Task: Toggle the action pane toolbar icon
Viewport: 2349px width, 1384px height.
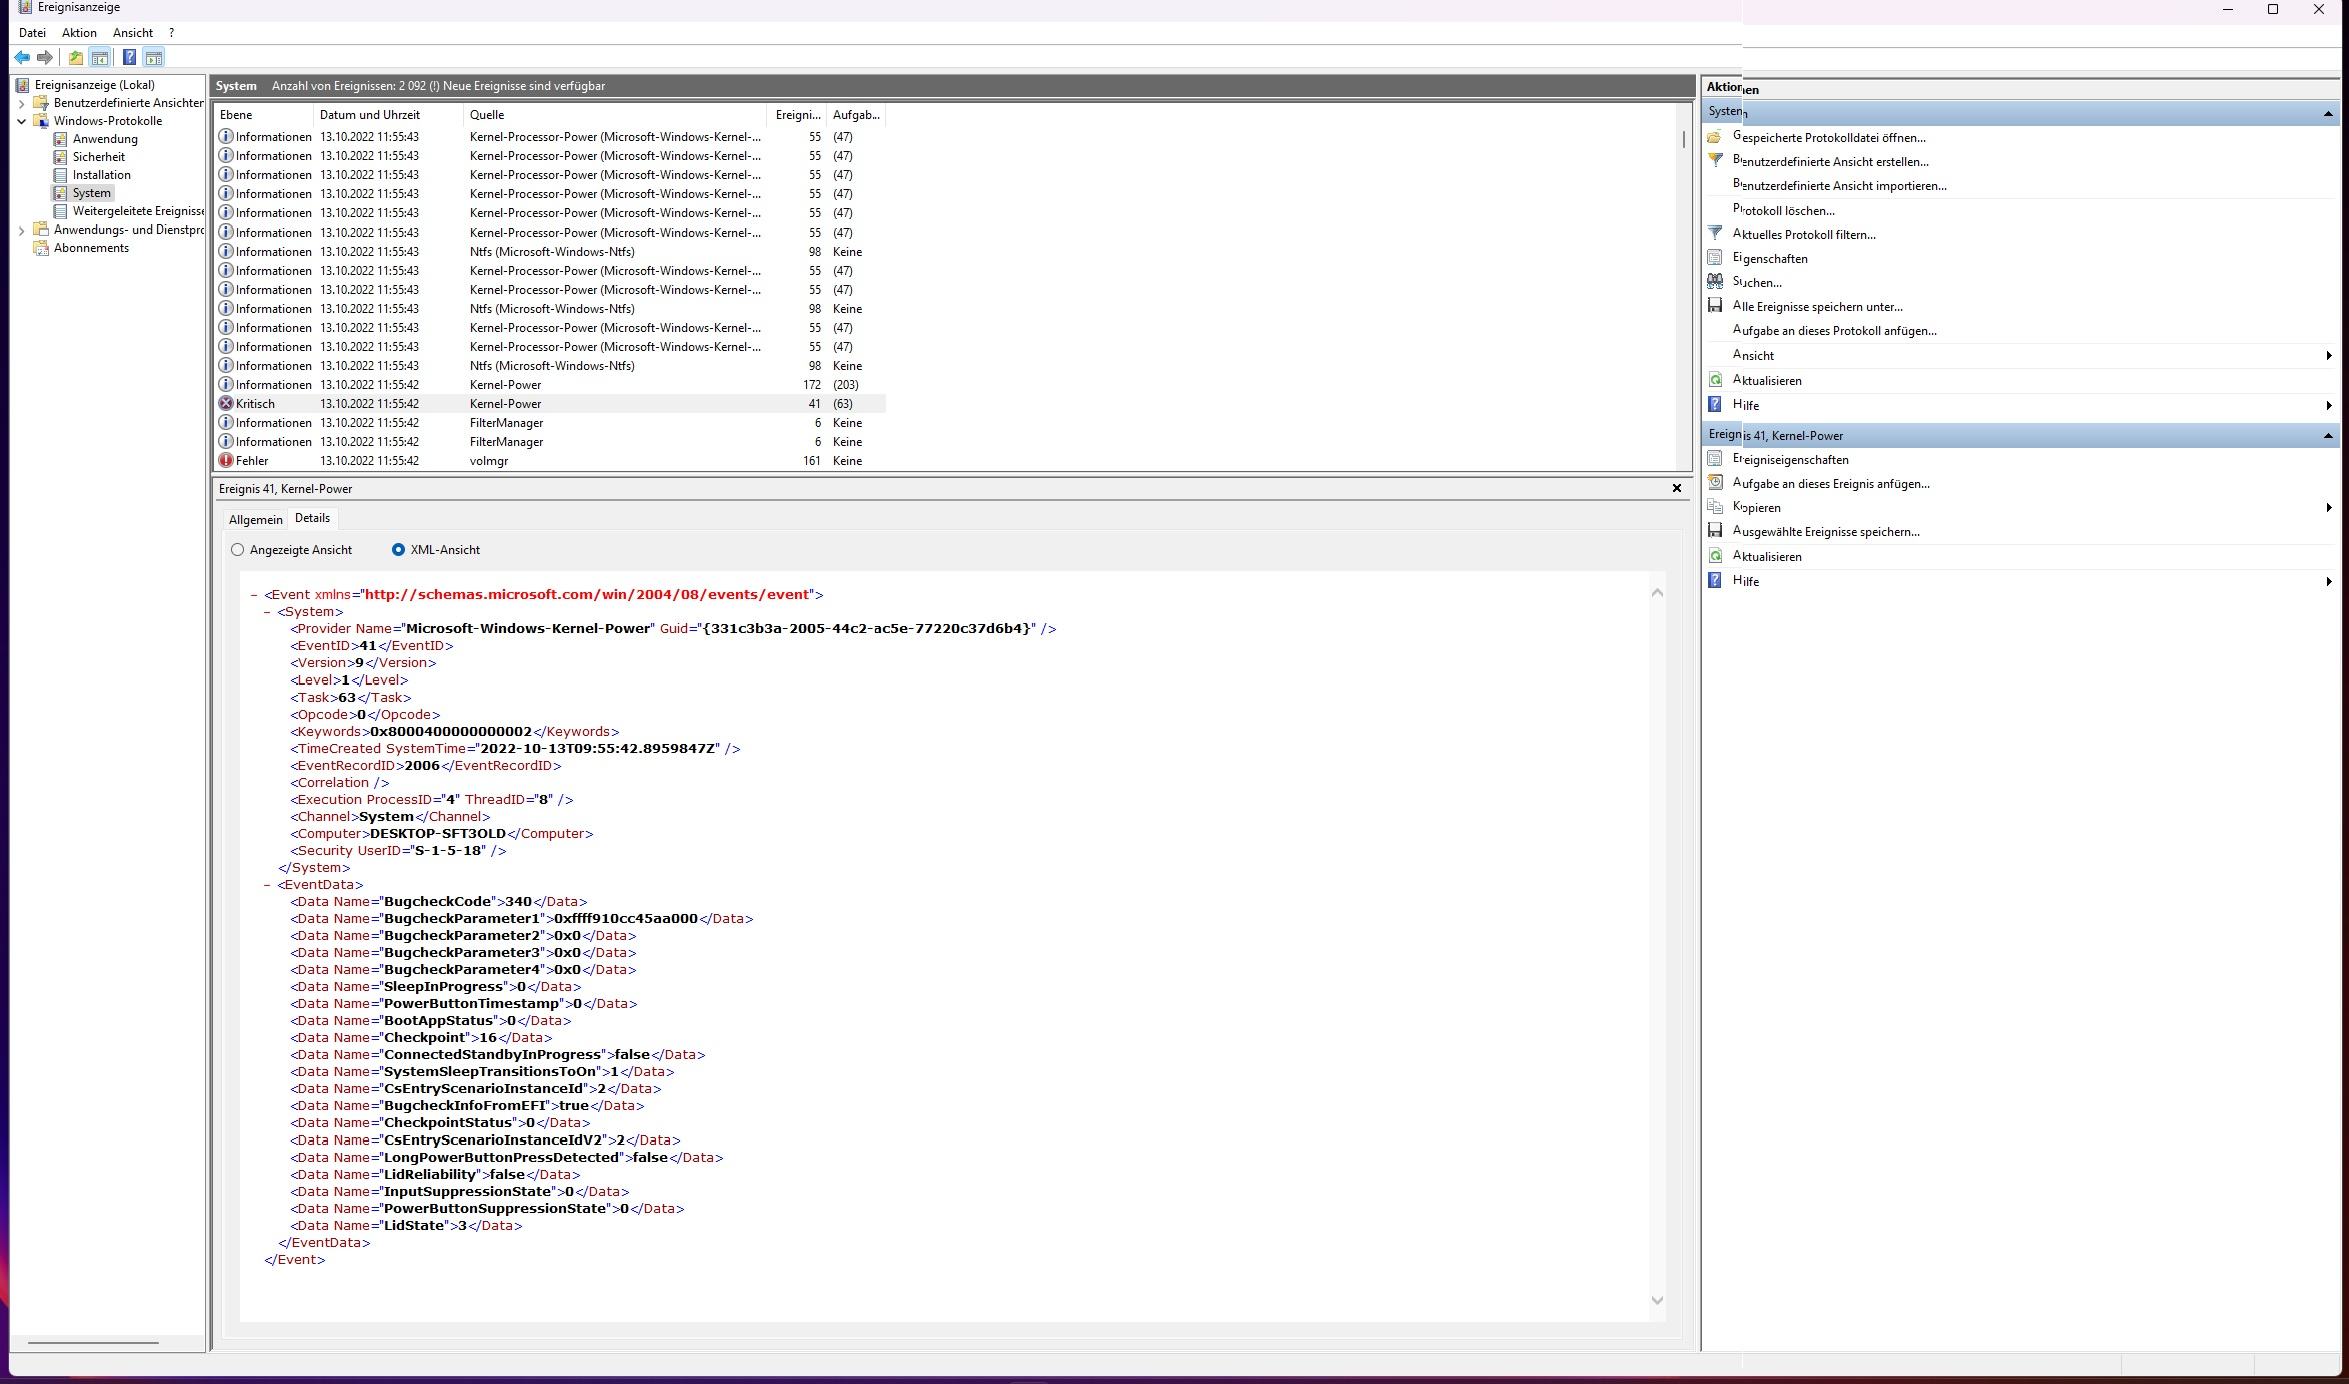Action: (153, 58)
